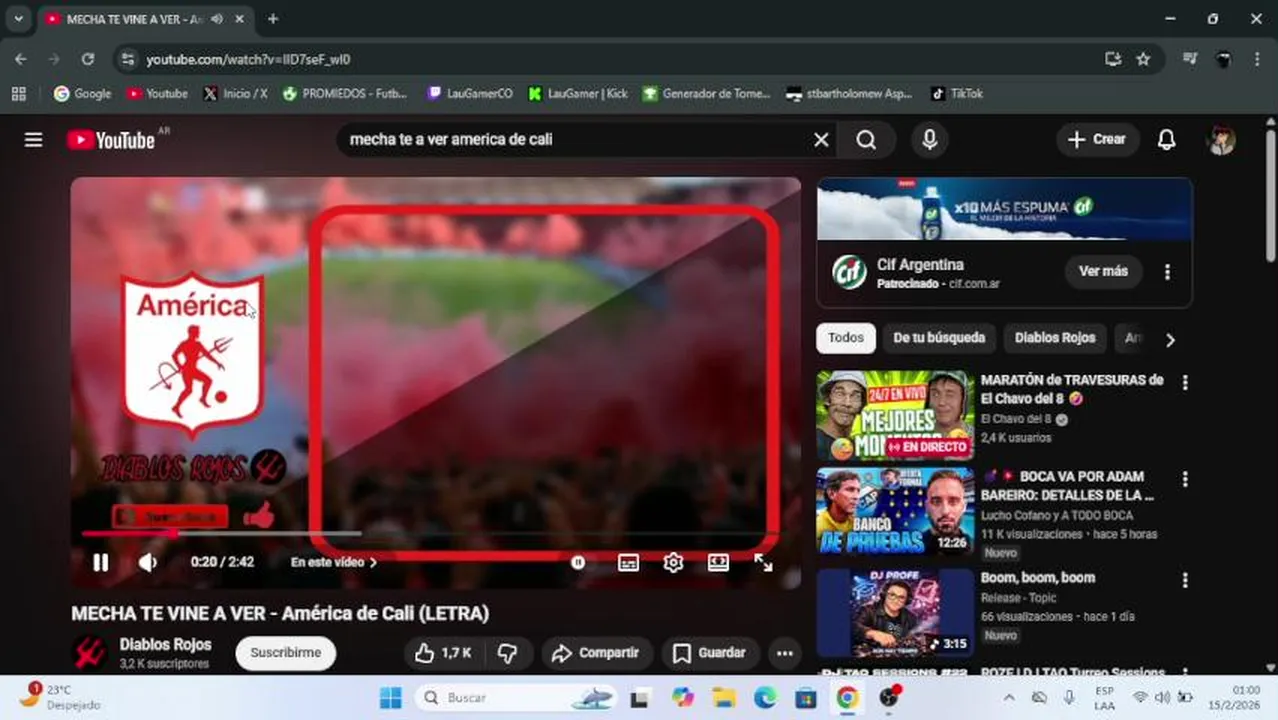This screenshot has width=1278, height=720.
Task: Open YouTube notifications bell
Action: (1166, 140)
